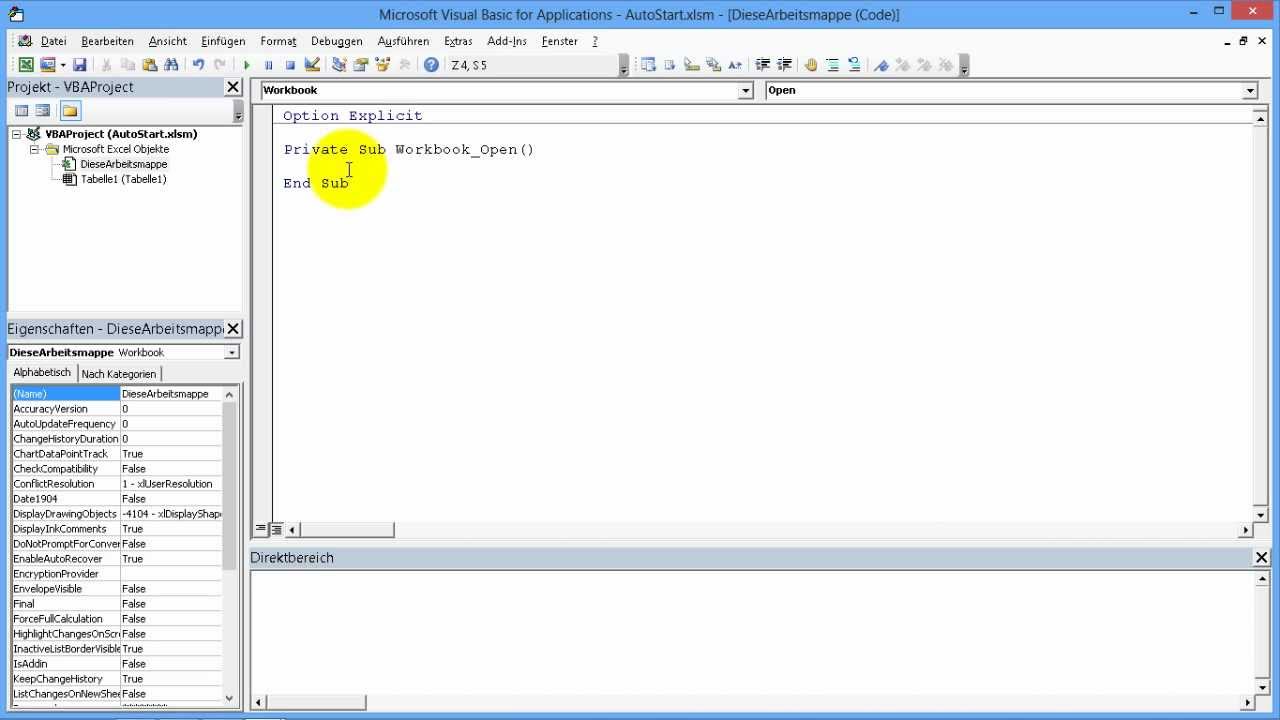Save AutoStart.xlsm with the floppy icon
The height and width of the screenshot is (720, 1280).
[79, 65]
